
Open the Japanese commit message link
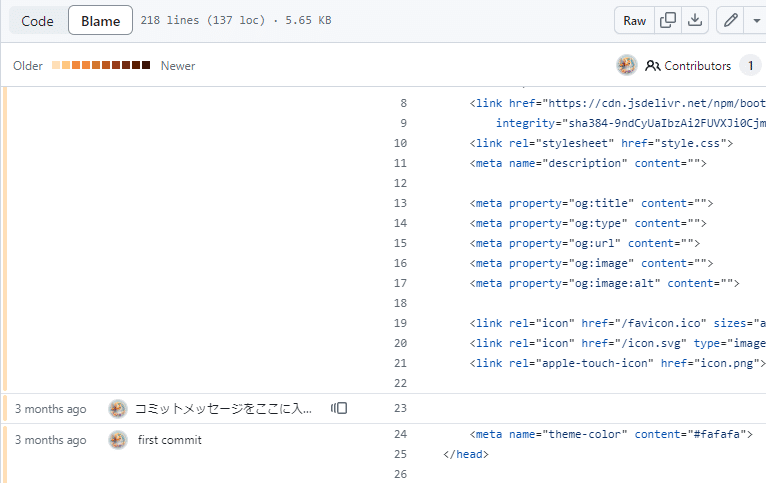[x=223, y=409]
